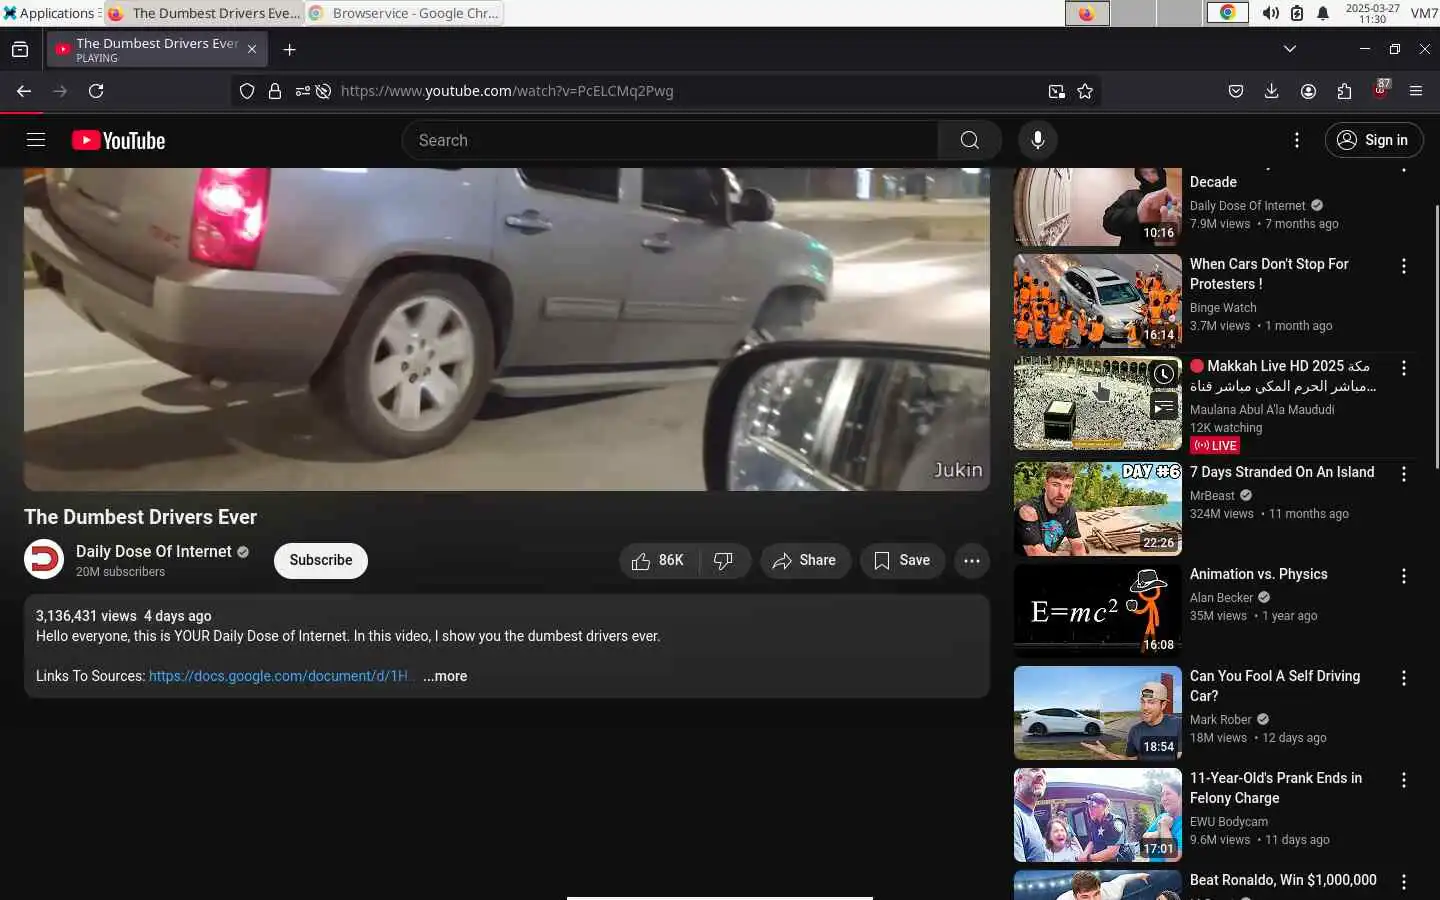Click the video player area
Image resolution: width=1440 pixels, height=900 pixels.
507,329
